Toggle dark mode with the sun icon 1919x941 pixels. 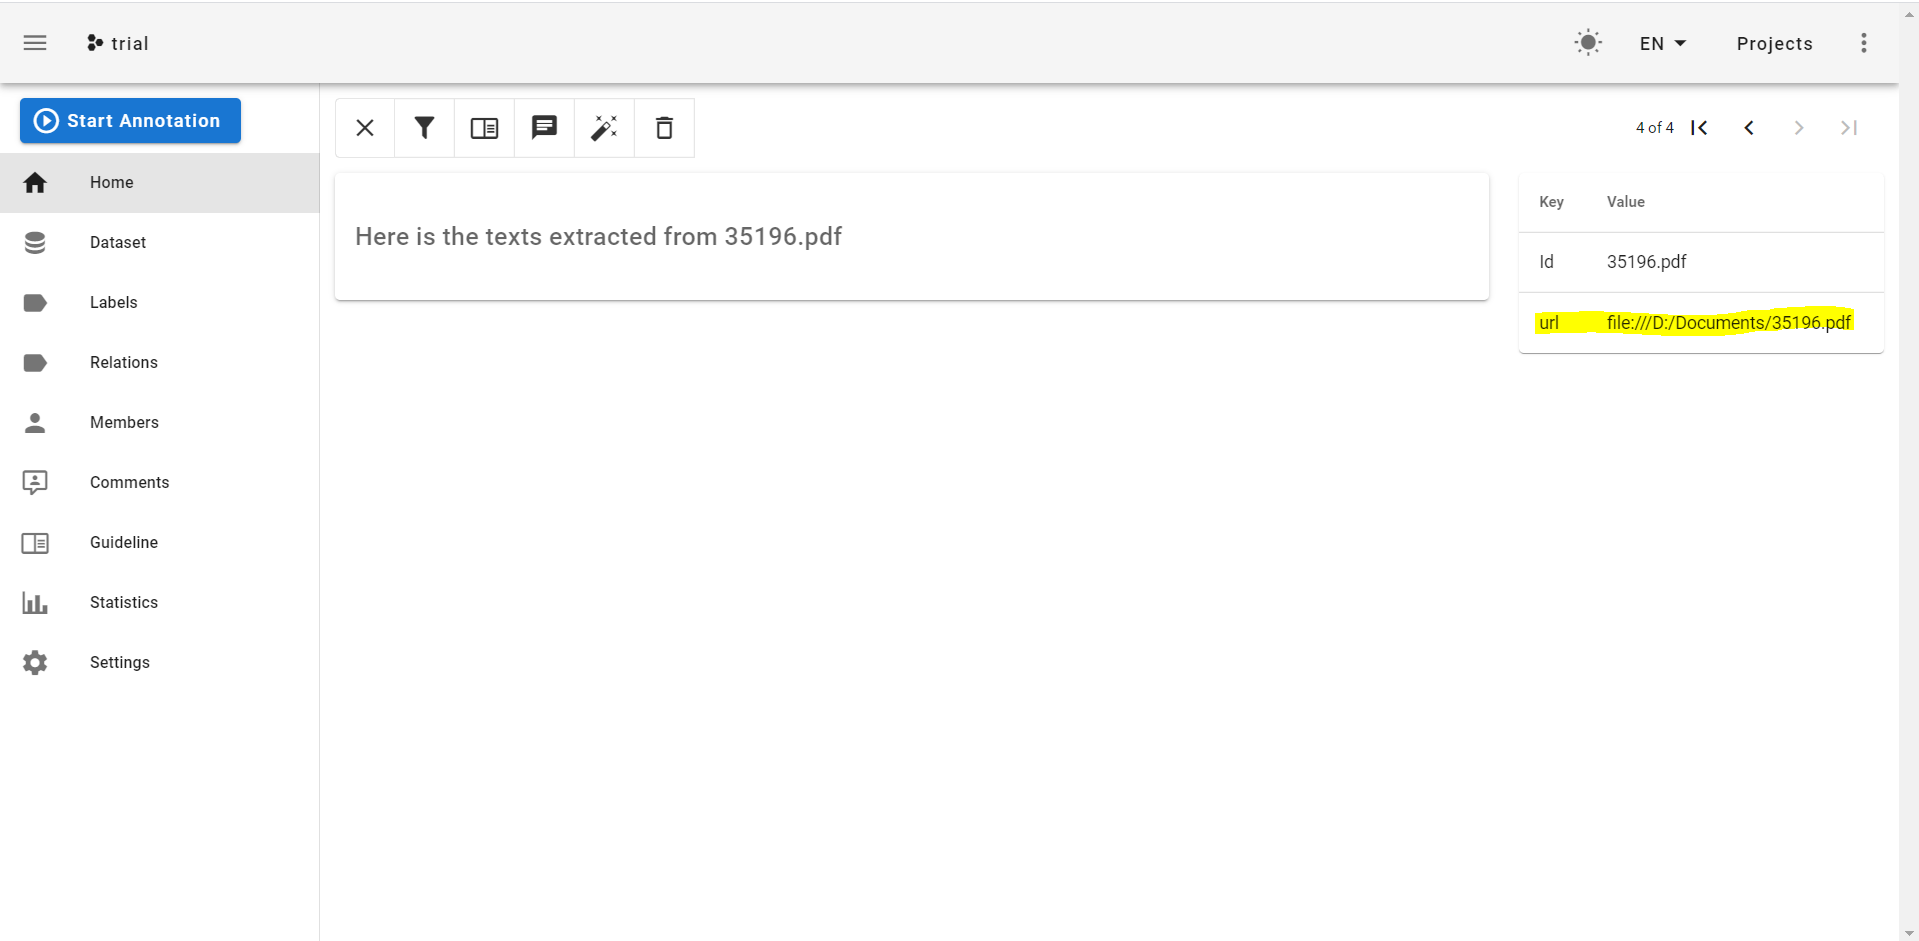tap(1588, 42)
